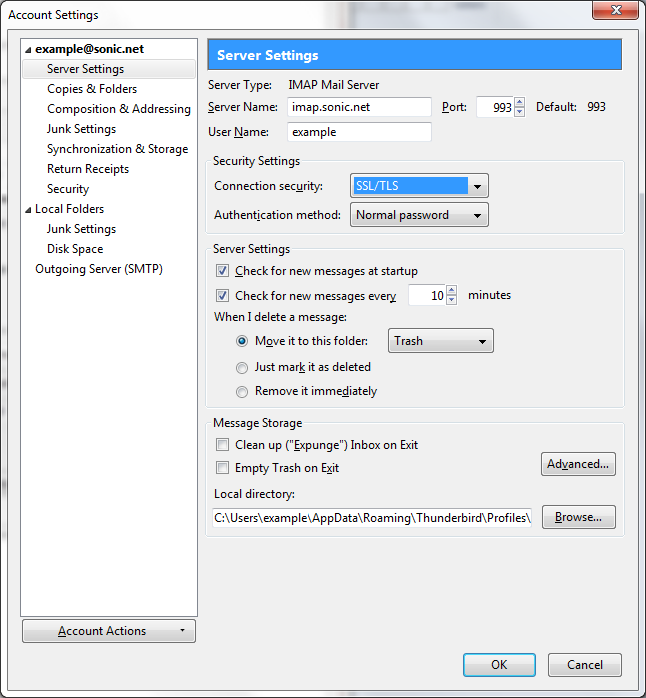Image resolution: width=646 pixels, height=698 pixels.
Task: Open the Trash folder dropdown
Action: (x=440, y=341)
